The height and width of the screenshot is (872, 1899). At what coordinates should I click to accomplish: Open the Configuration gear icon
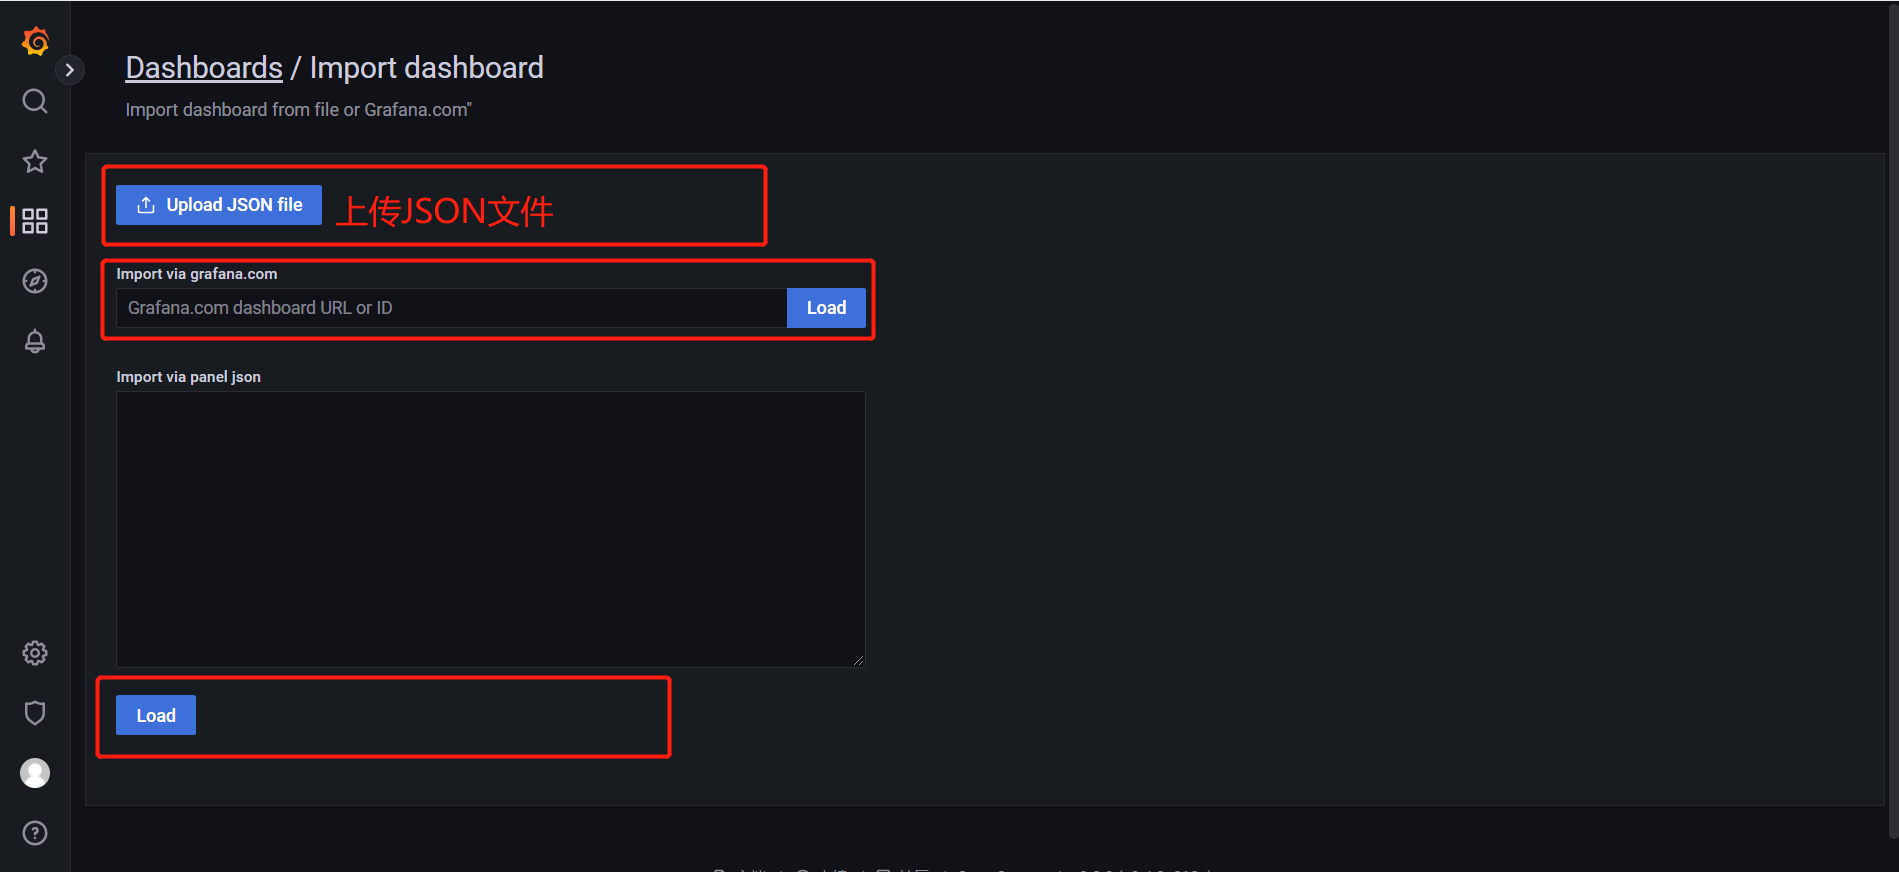(x=35, y=653)
